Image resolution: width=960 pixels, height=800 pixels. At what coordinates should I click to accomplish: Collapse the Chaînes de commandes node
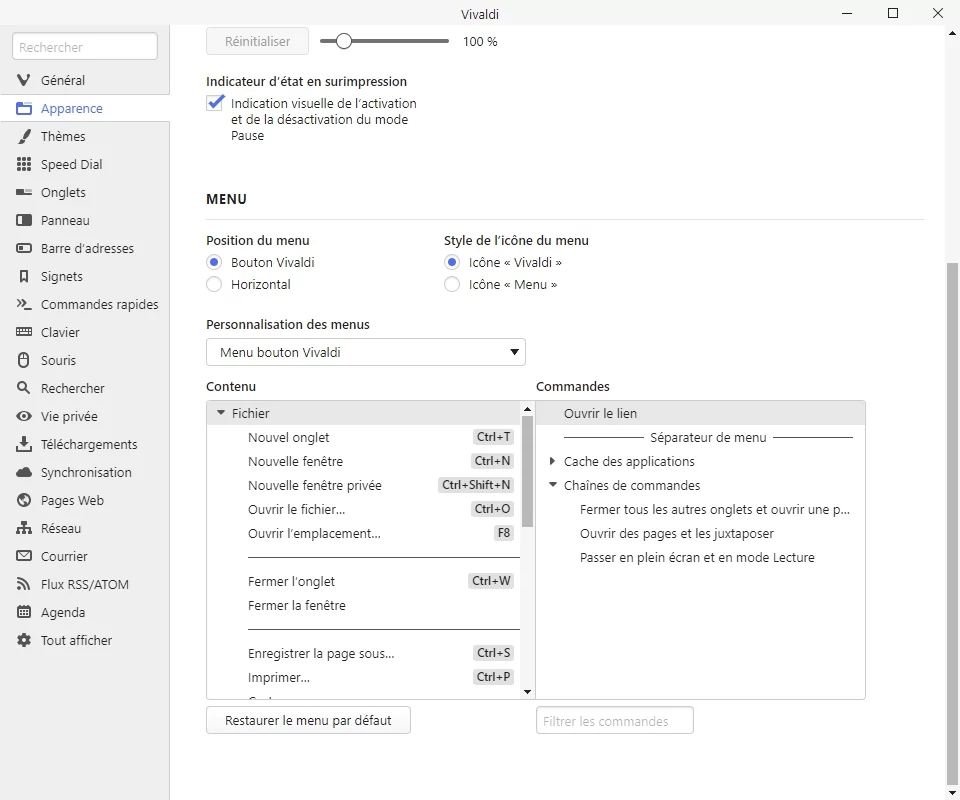[x=553, y=485]
